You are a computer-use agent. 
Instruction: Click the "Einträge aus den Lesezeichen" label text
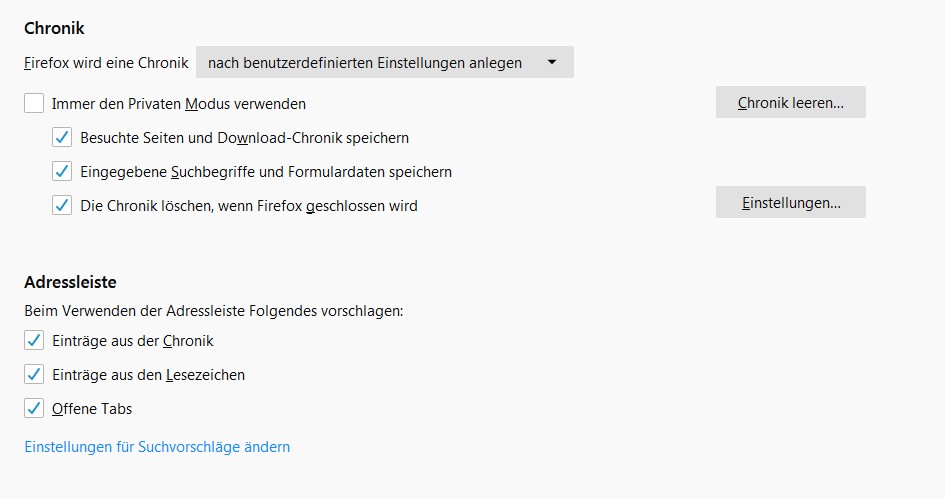(x=148, y=374)
